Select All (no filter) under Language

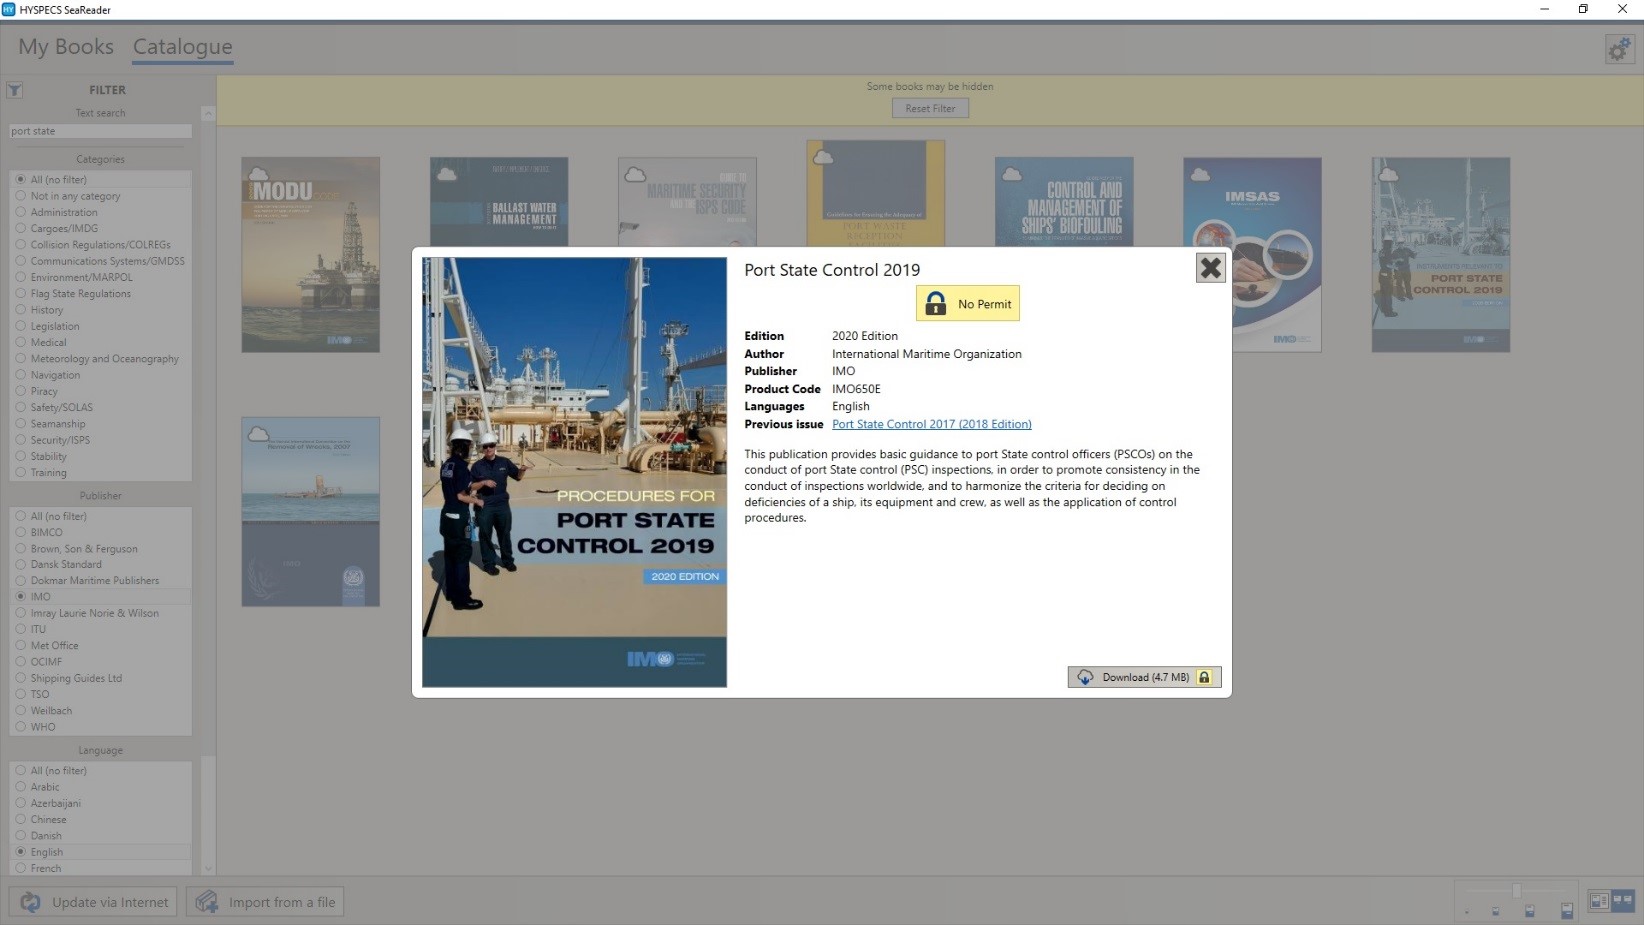click(58, 771)
